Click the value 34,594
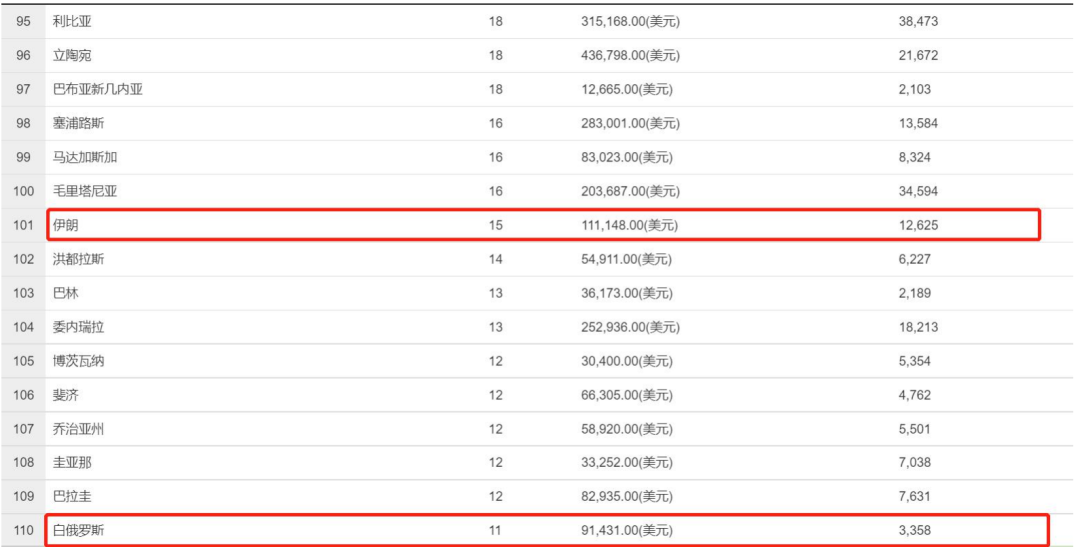The image size is (1080, 547). tap(918, 191)
